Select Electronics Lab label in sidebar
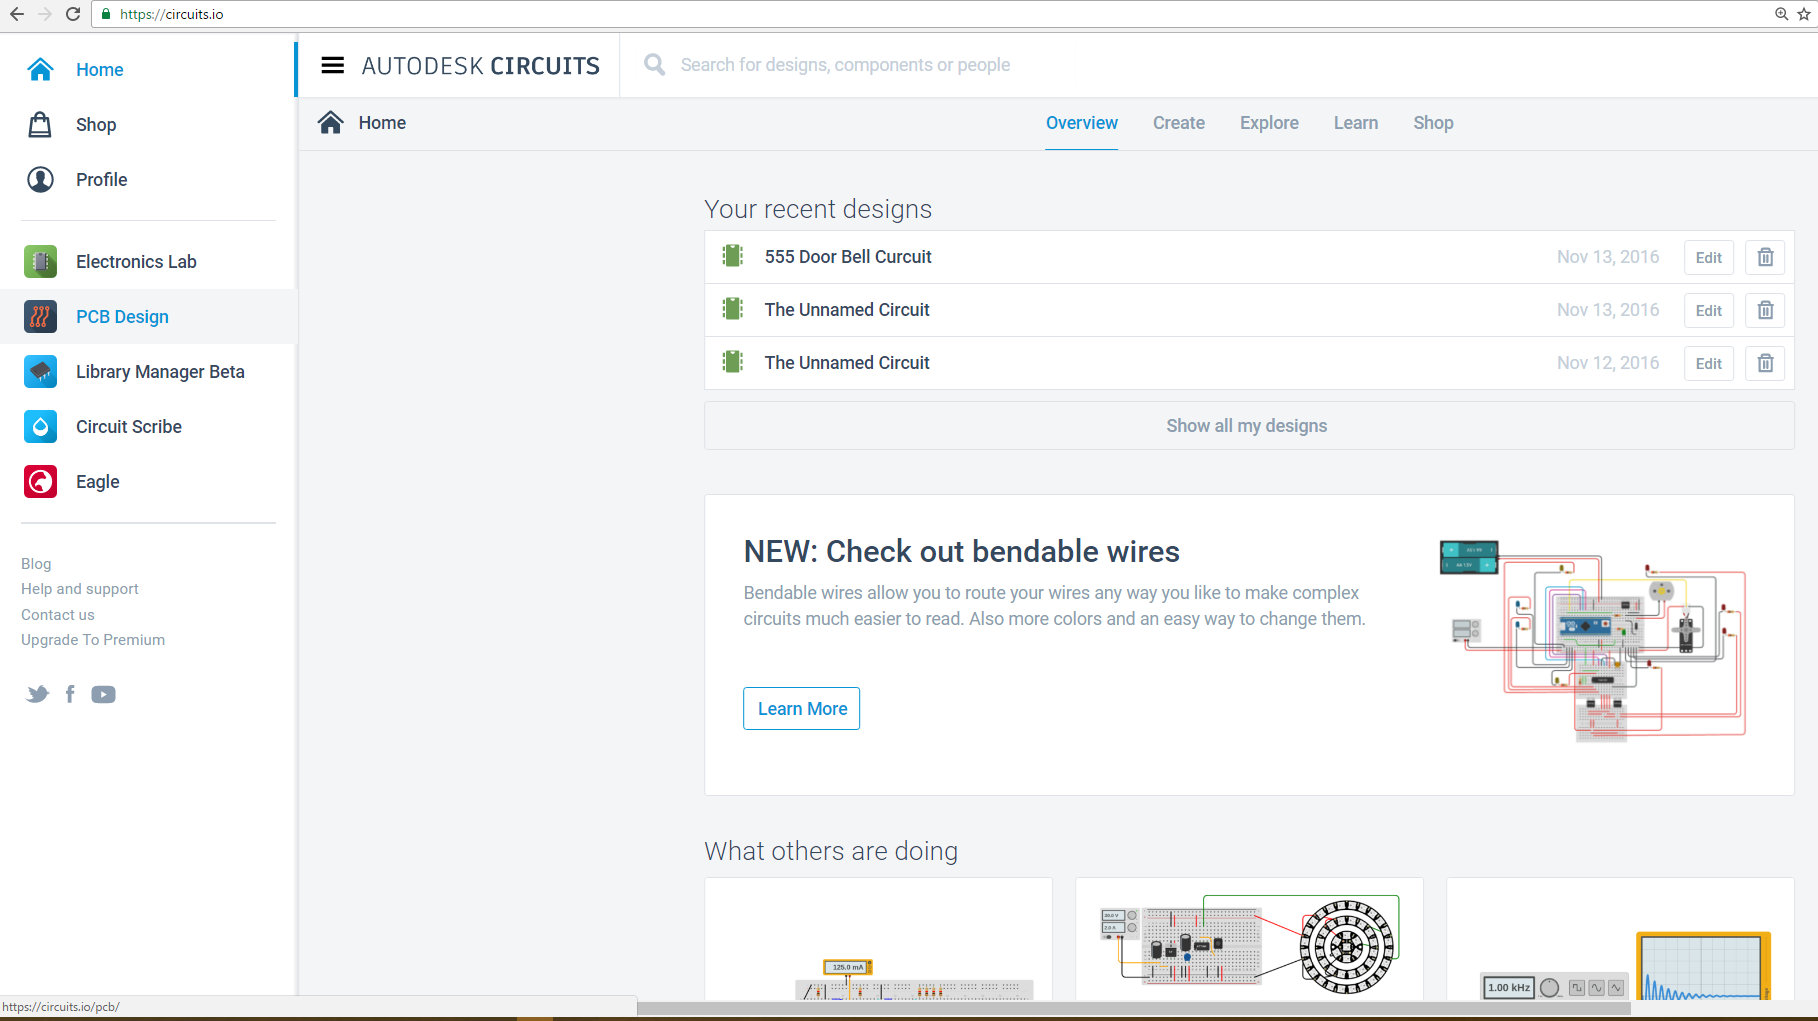1818x1021 pixels. pos(136,262)
